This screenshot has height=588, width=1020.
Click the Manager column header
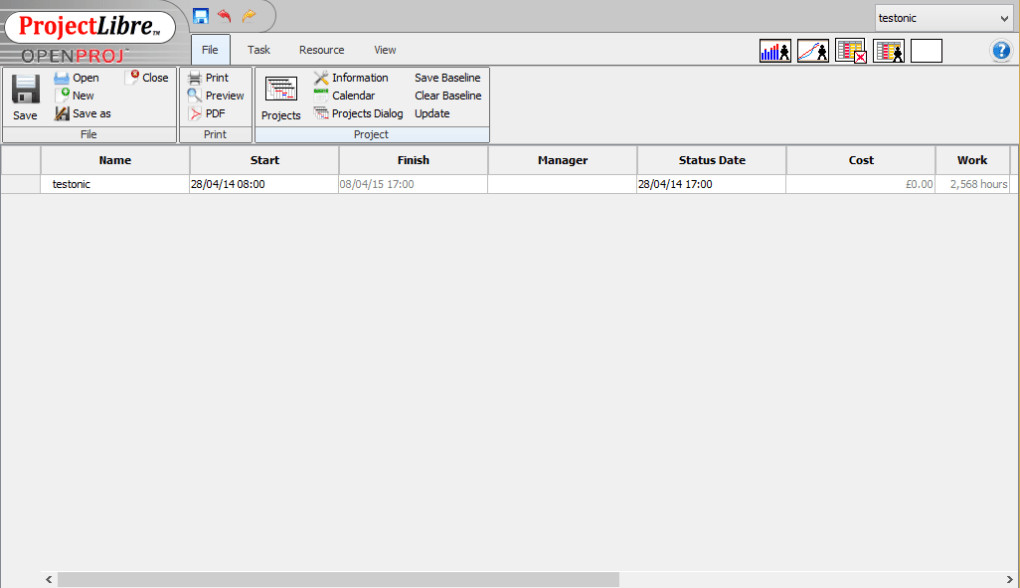point(562,160)
